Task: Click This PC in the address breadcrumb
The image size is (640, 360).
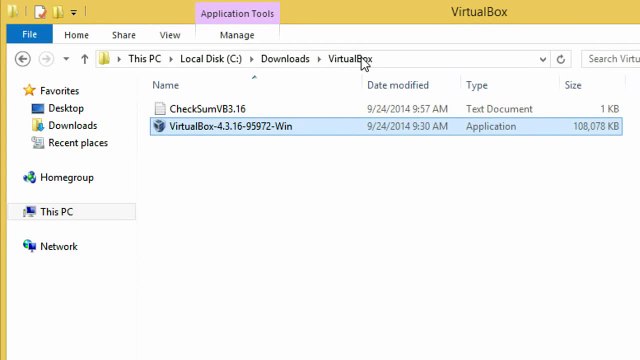Action: [144, 59]
